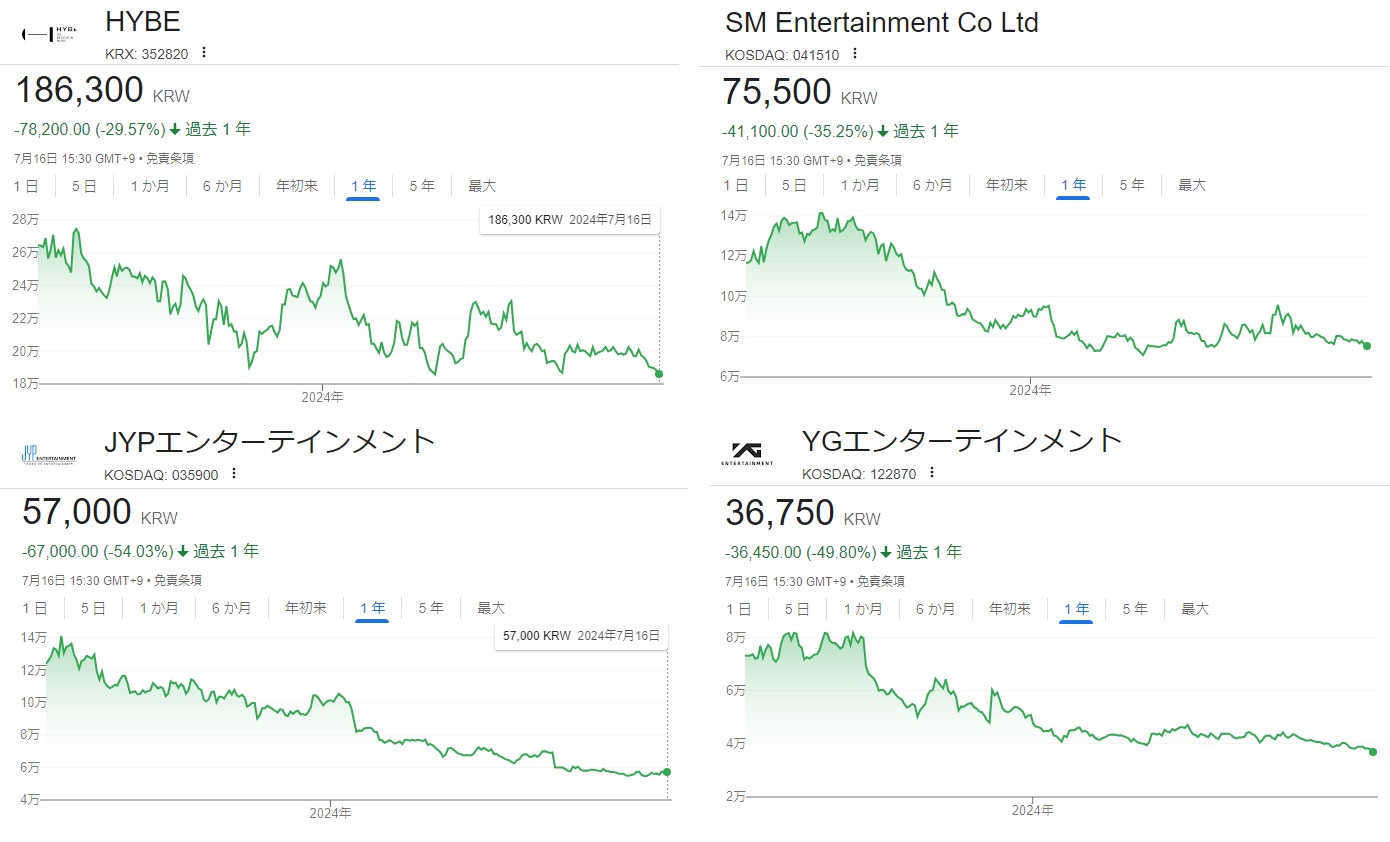The image size is (1390, 842).
Task: Click the YG Entertainment logo
Action: [746, 453]
